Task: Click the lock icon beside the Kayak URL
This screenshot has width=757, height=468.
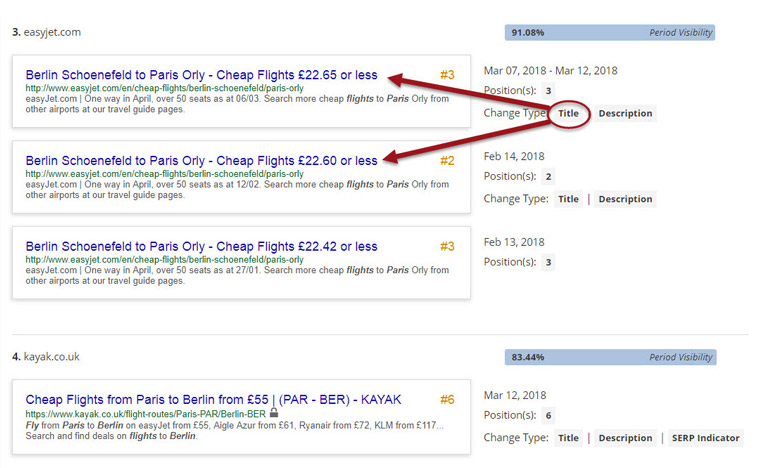Action: point(274,412)
